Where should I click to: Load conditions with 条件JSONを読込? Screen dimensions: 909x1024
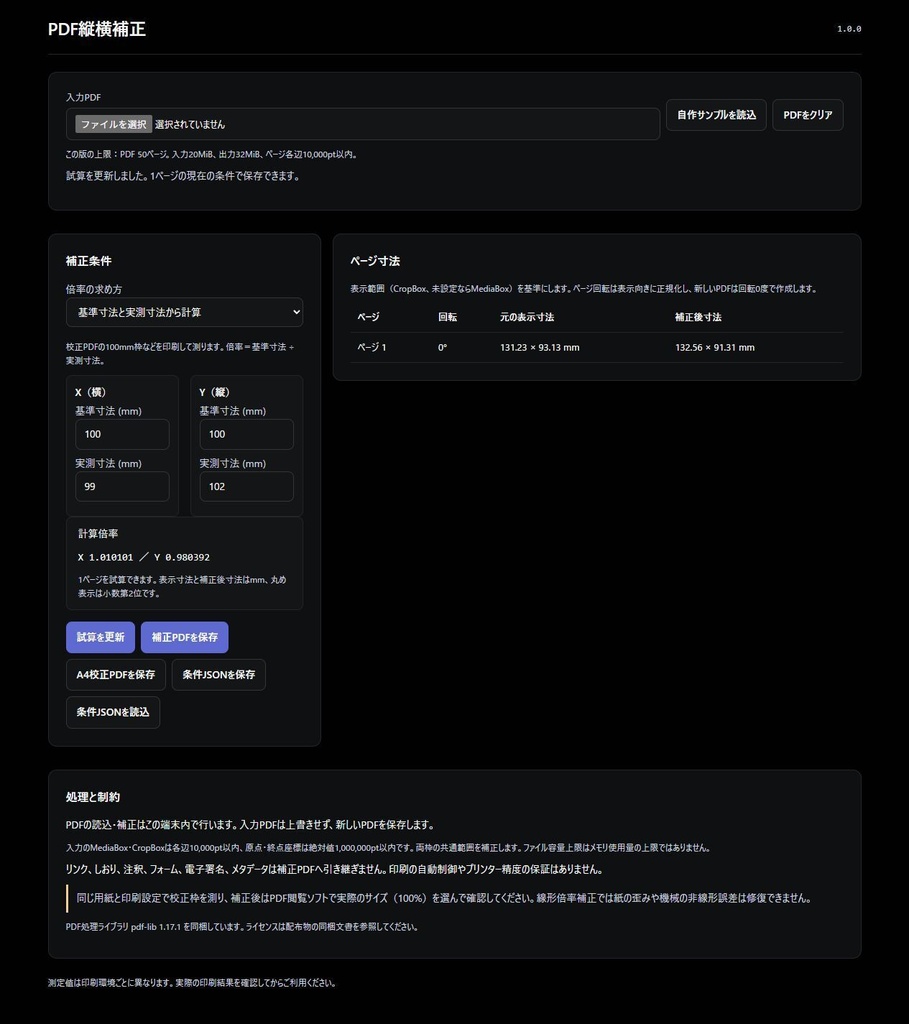113,712
